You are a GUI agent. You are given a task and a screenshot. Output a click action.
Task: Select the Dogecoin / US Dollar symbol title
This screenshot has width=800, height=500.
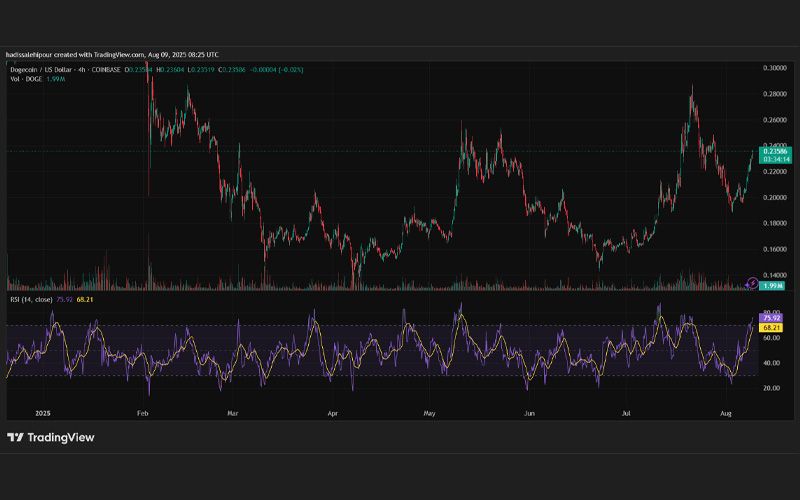pyautogui.click(x=42, y=70)
